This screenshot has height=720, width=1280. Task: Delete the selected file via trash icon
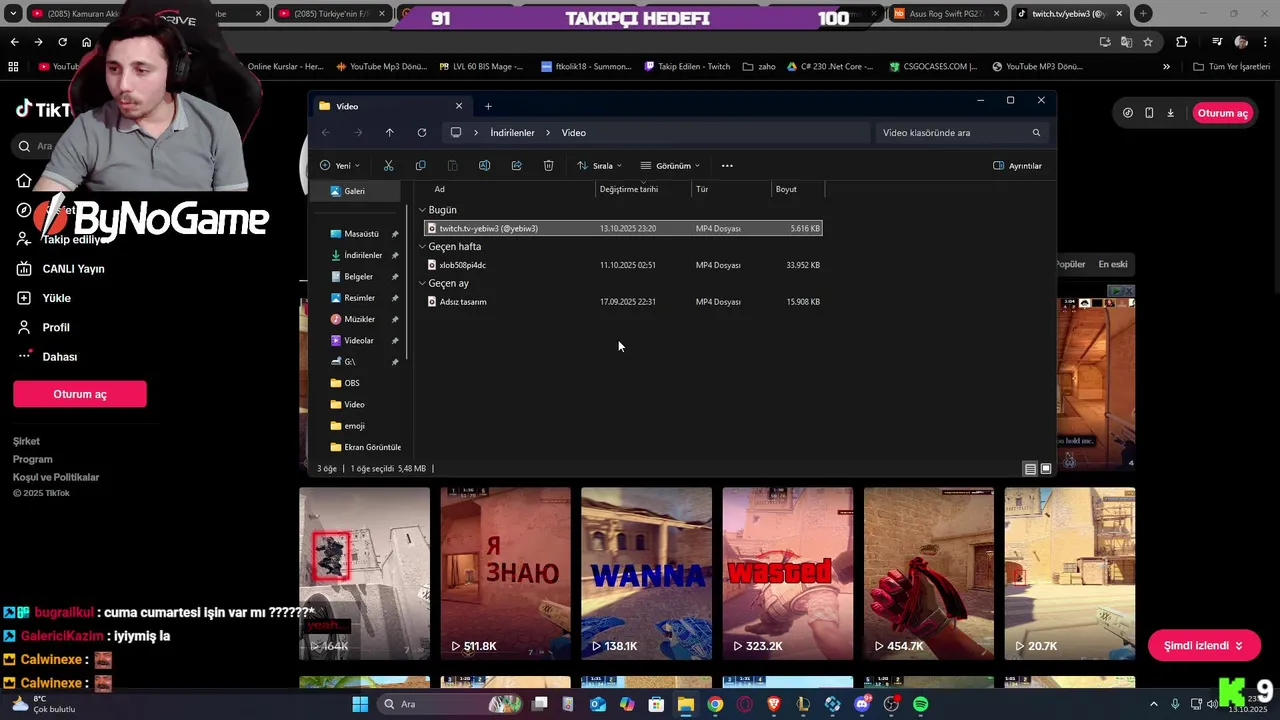click(x=548, y=165)
